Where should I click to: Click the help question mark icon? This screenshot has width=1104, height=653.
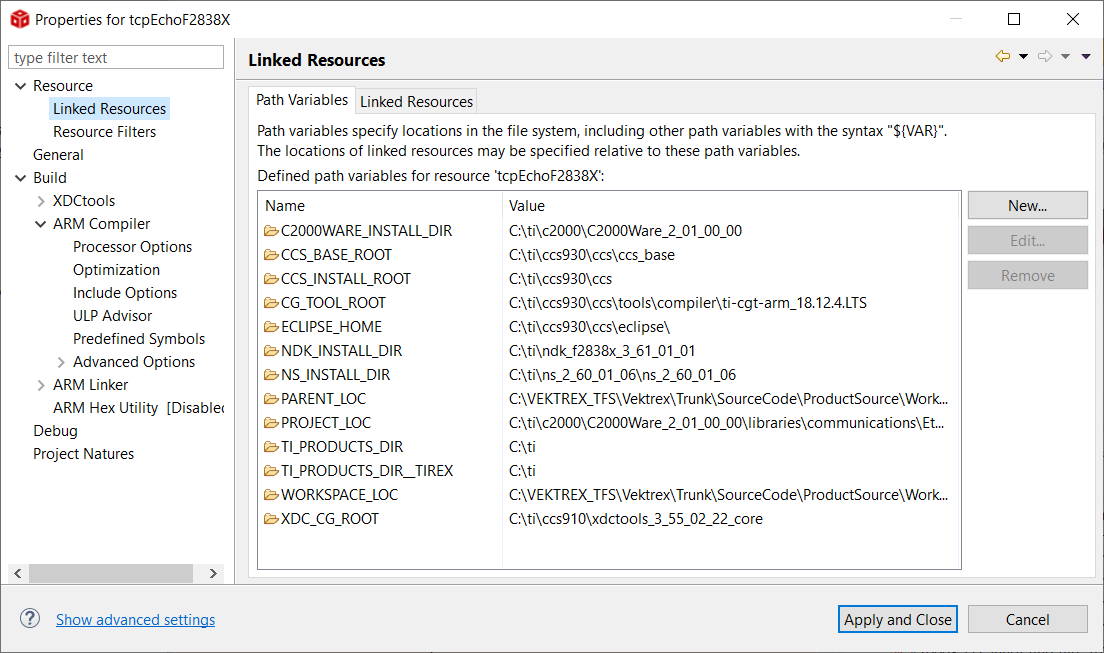(30, 619)
